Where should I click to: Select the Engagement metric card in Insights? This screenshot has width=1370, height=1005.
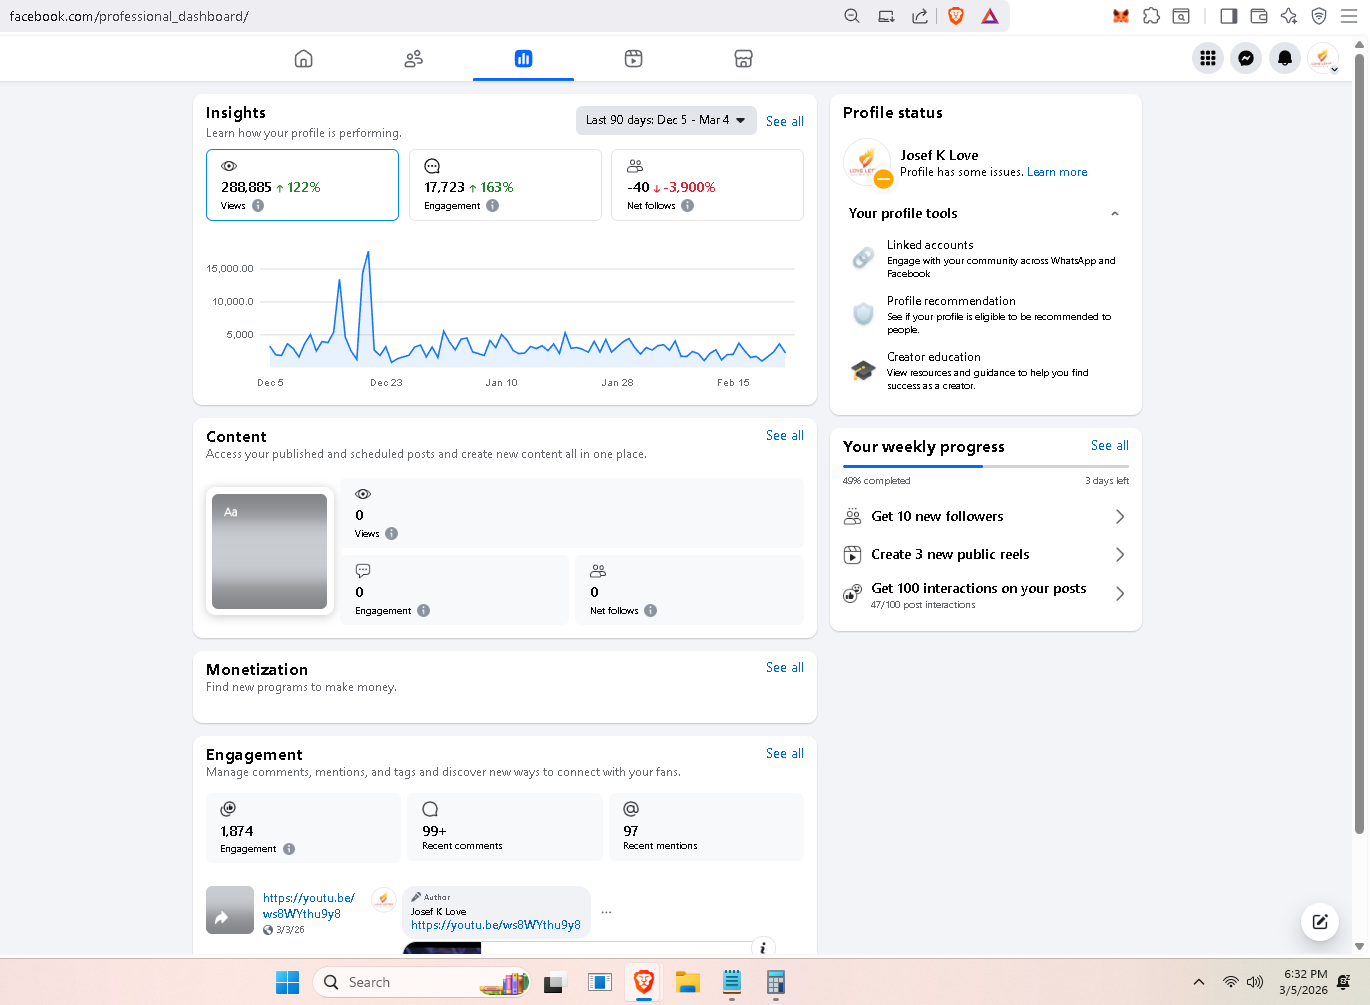[x=505, y=185]
